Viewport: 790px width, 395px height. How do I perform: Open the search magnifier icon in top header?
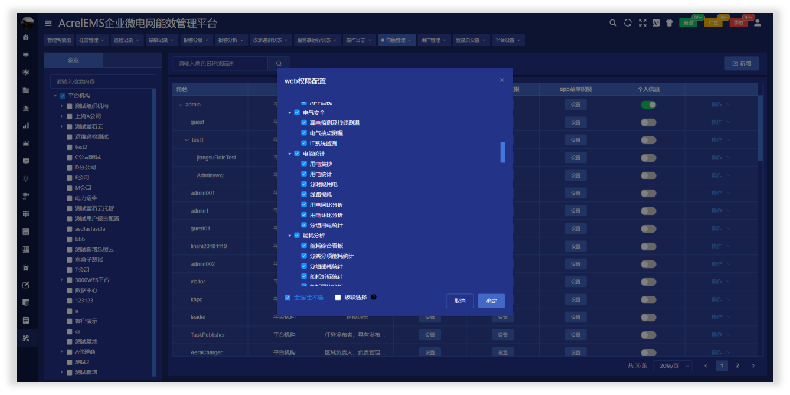pyautogui.click(x=613, y=23)
